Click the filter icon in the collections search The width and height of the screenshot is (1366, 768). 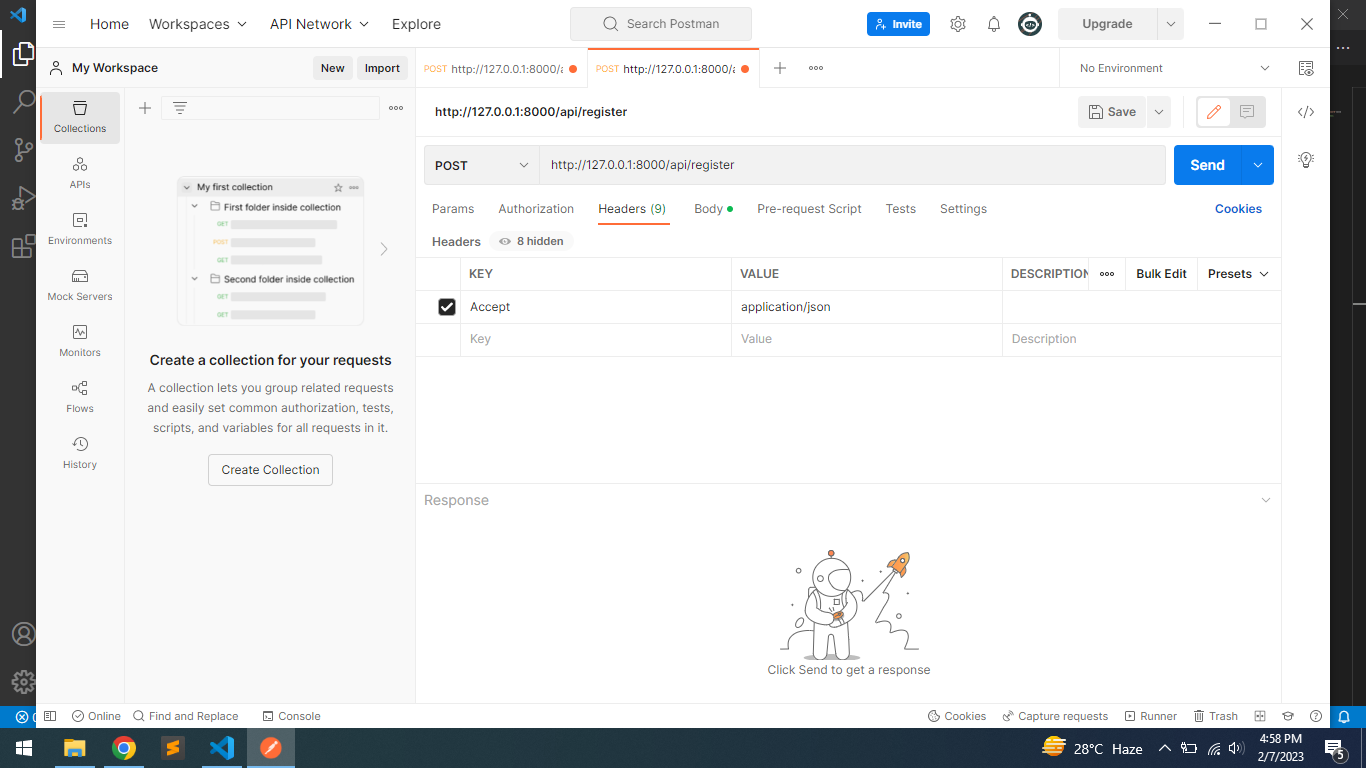[180, 108]
